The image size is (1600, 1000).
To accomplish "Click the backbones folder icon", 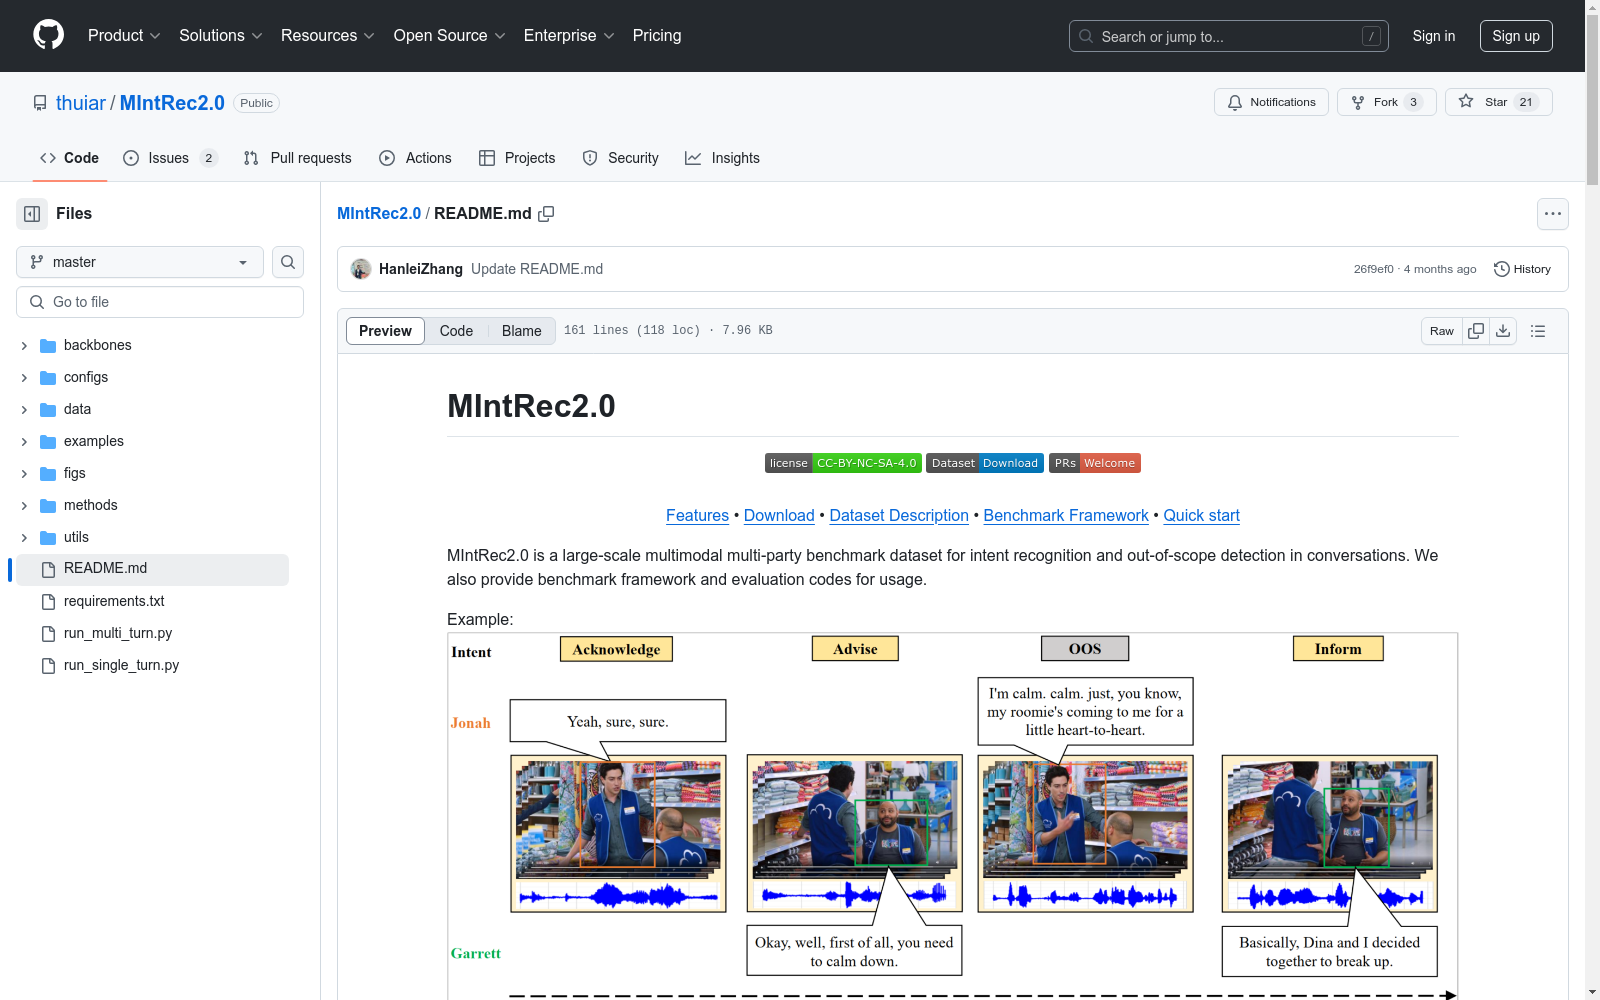I will (48, 345).
